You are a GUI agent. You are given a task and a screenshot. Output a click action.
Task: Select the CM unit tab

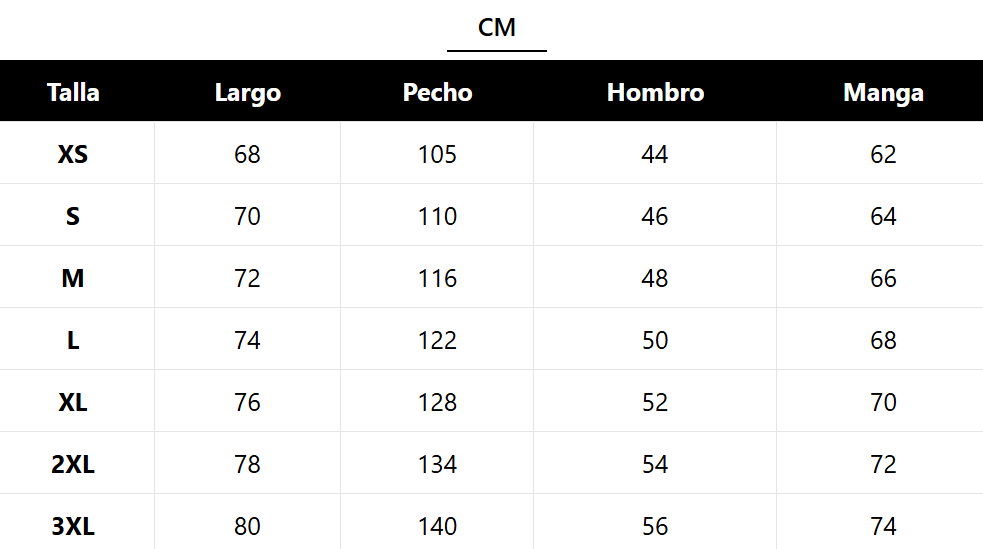pos(497,28)
